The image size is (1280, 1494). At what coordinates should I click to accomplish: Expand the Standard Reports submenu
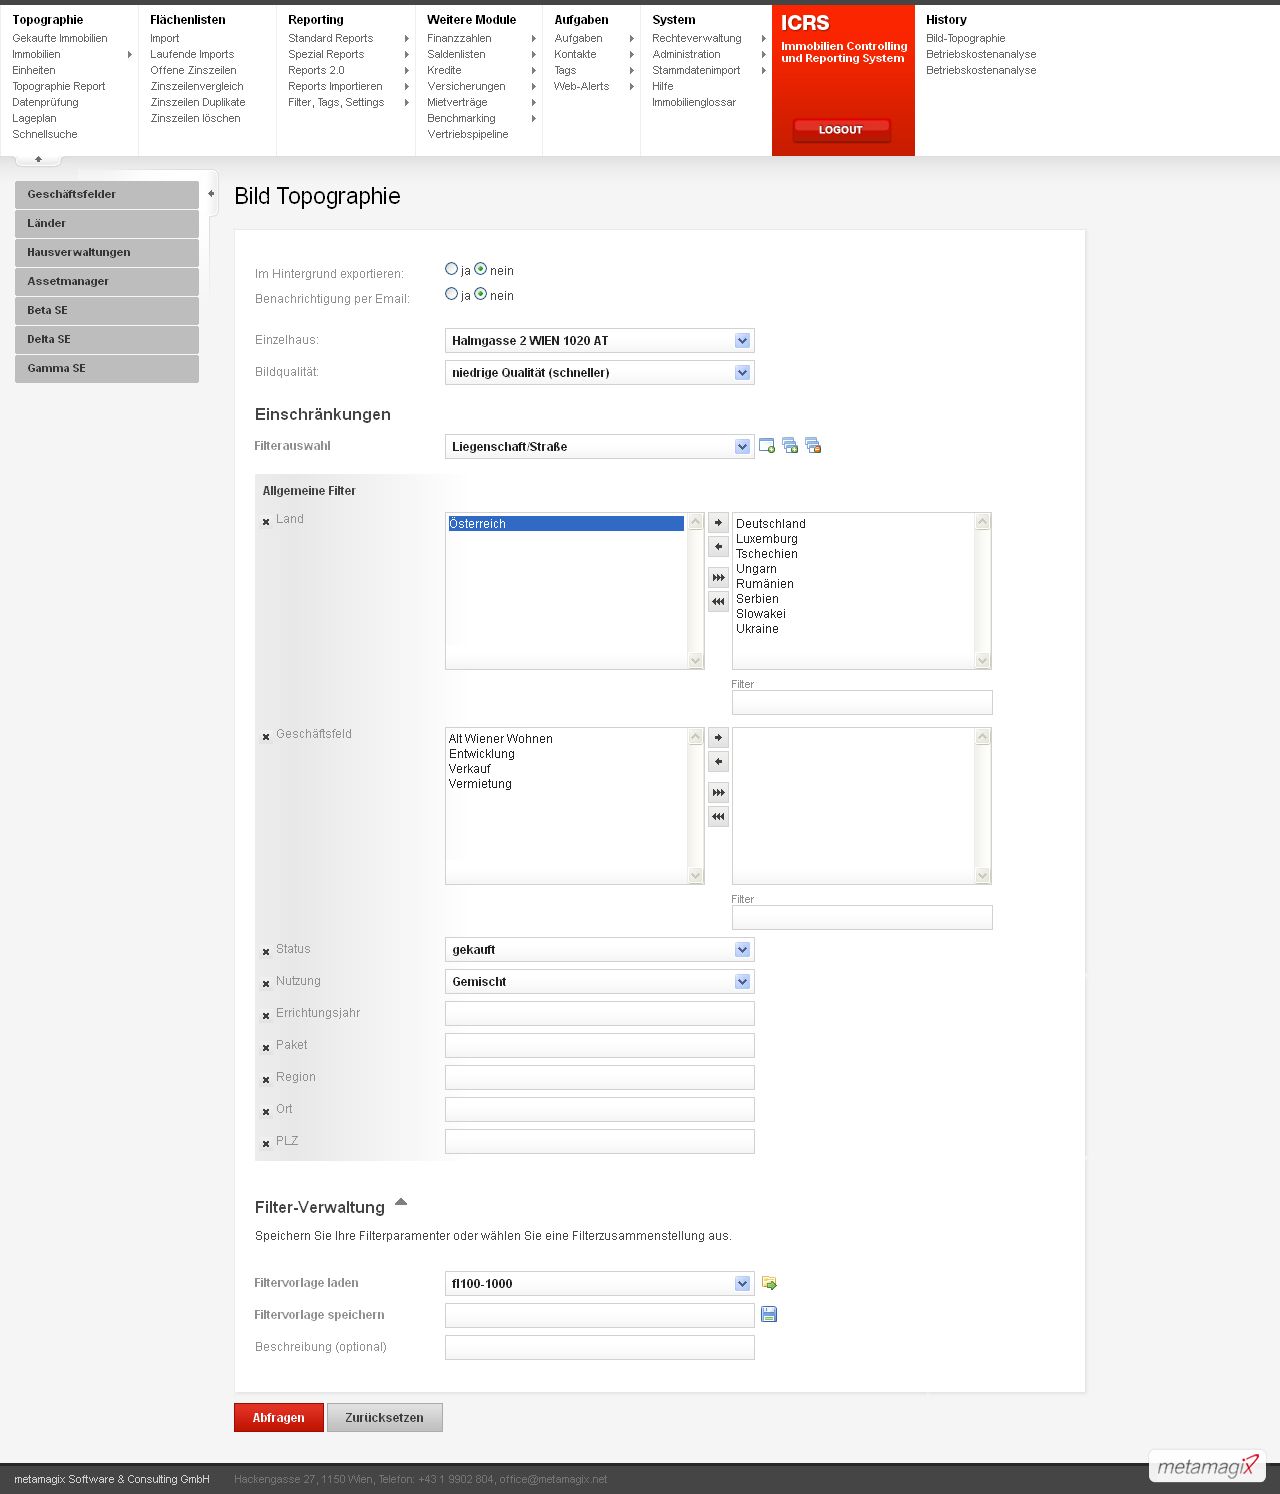pos(406,39)
